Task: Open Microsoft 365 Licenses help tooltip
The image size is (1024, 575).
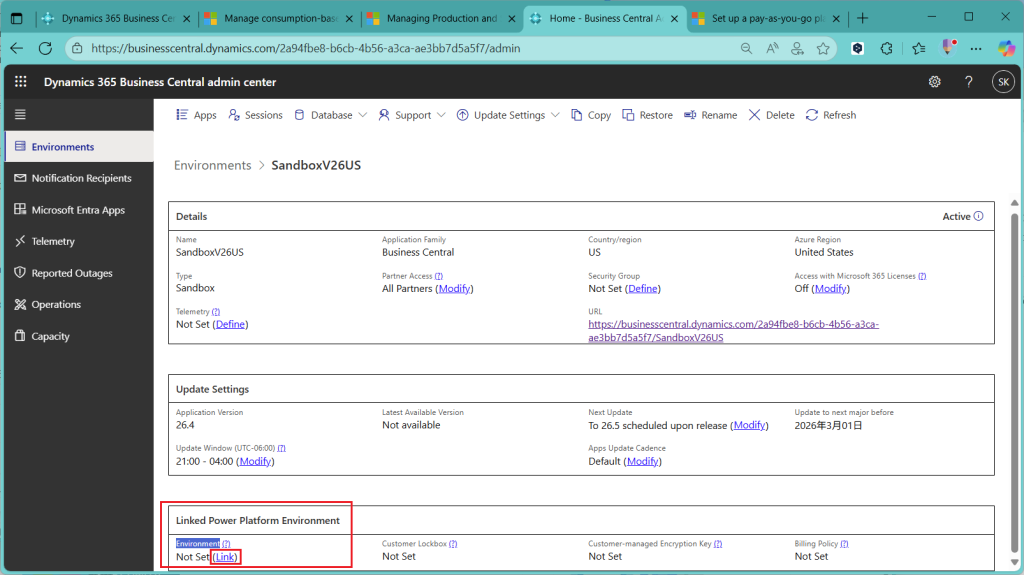Action: coord(922,276)
